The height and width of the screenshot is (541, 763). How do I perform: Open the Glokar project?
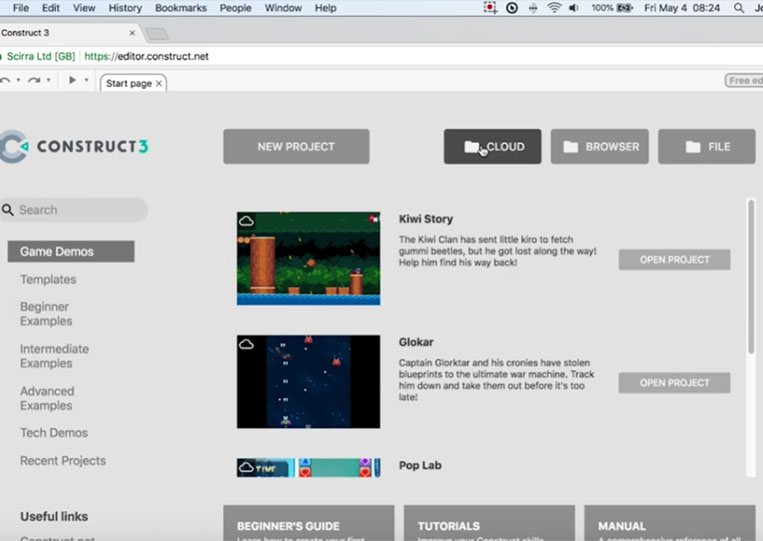(x=674, y=383)
